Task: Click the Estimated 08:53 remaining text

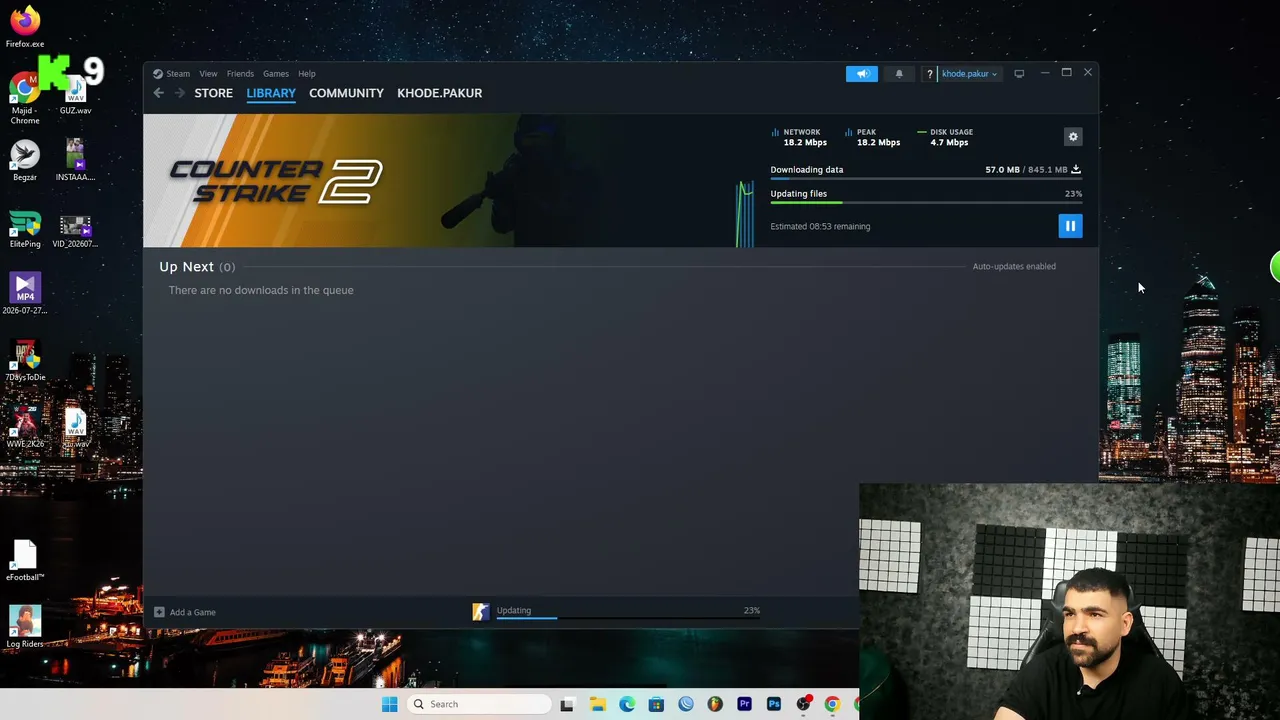Action: 820,227
